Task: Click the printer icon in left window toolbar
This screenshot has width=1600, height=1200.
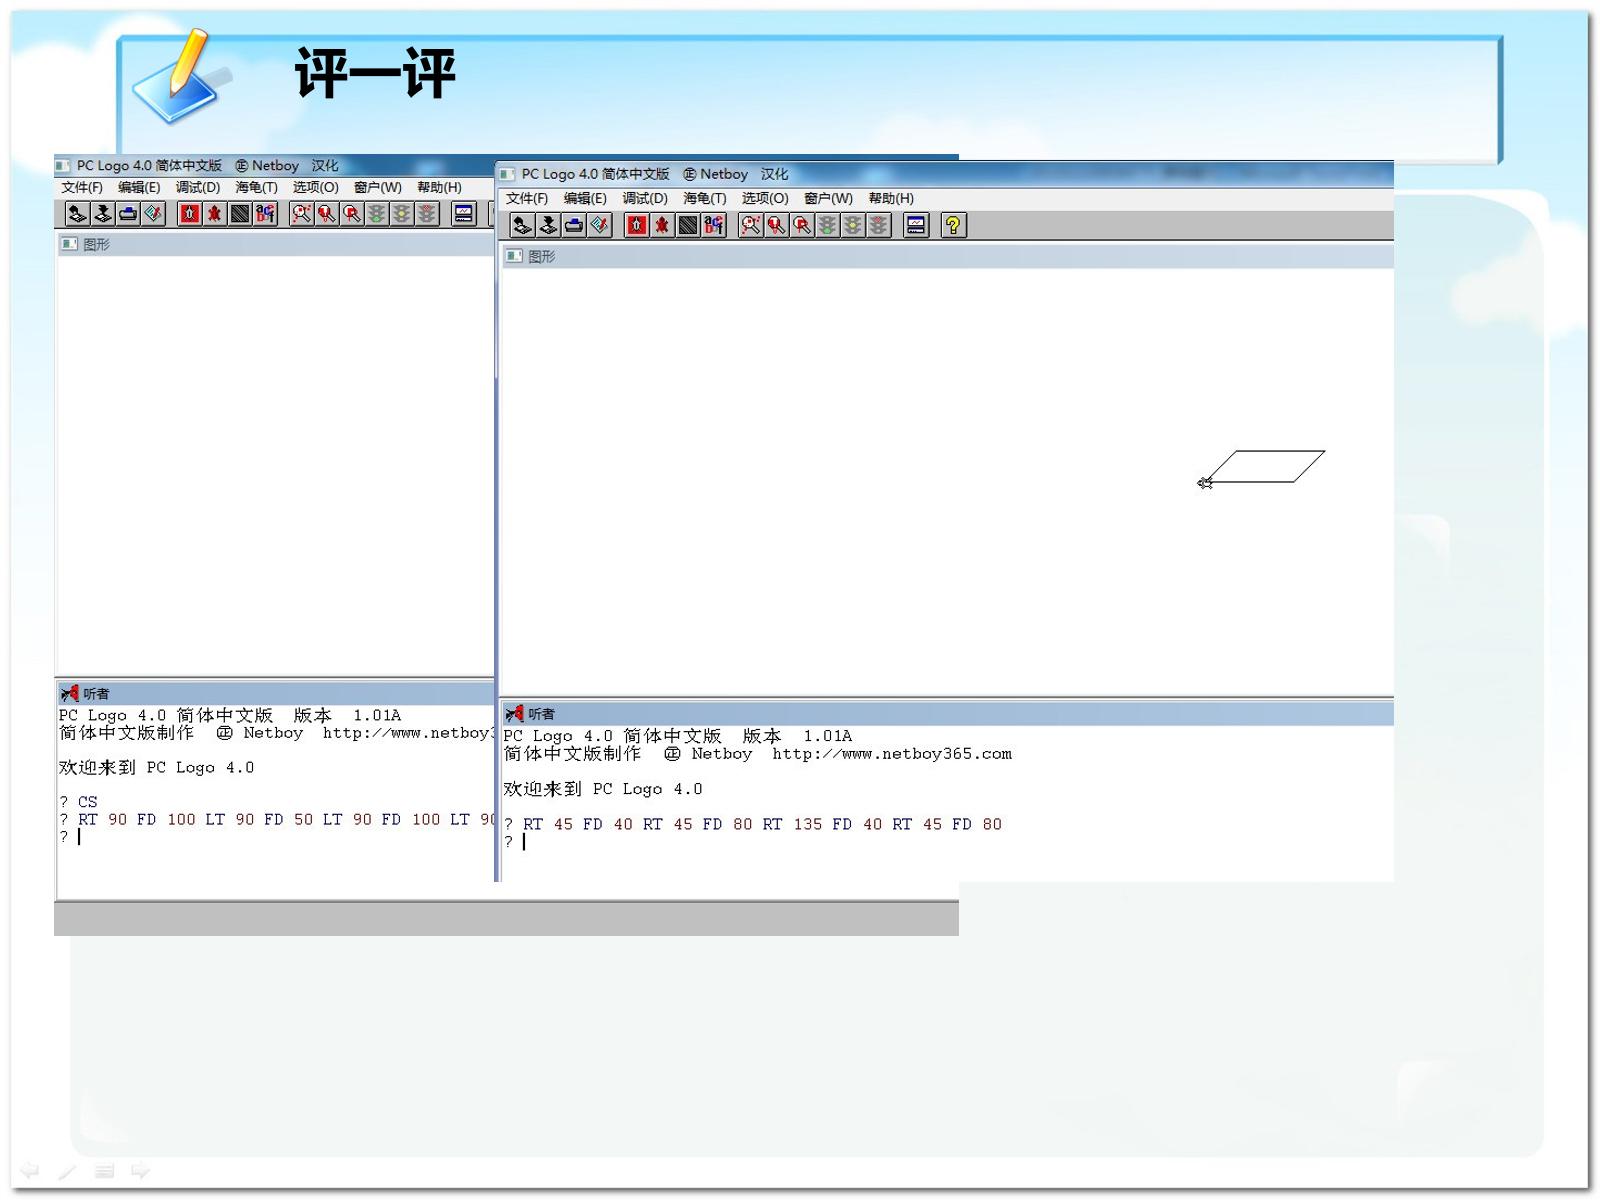Action: click(128, 213)
